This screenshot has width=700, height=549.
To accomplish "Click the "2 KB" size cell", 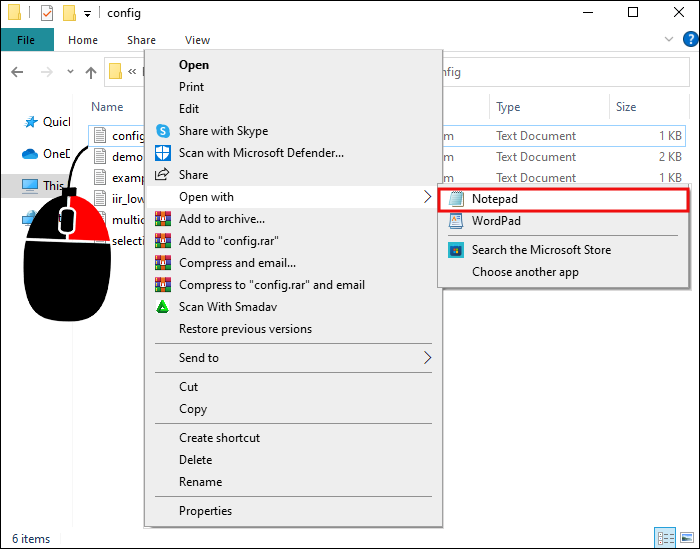I will point(670,157).
